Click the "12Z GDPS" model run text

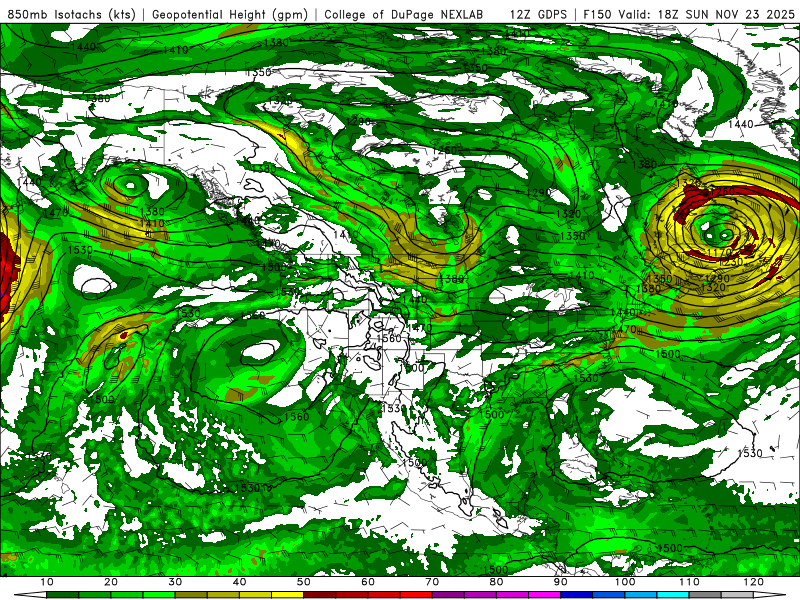coord(538,15)
